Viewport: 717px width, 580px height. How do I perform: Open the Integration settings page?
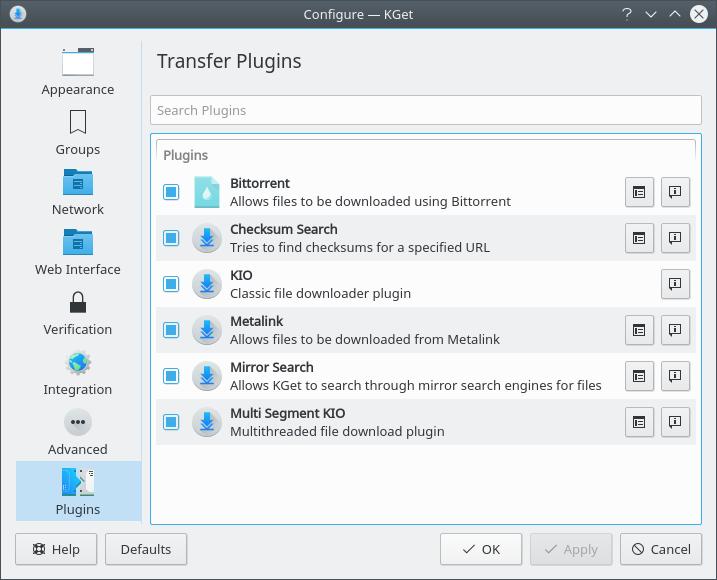(78, 371)
